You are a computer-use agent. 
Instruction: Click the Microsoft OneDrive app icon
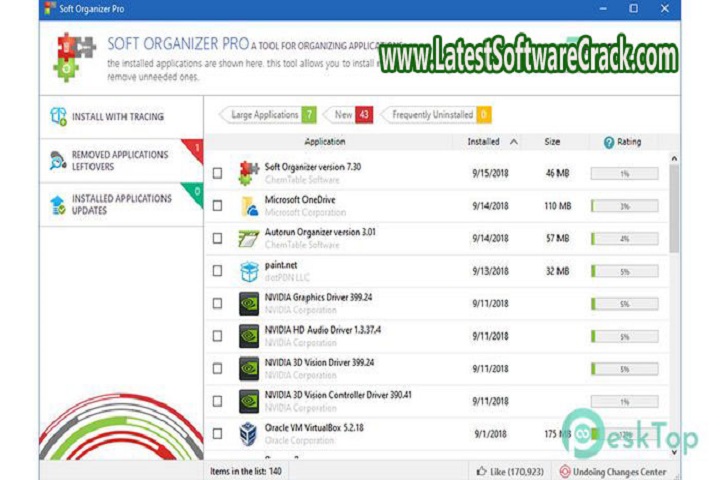coord(249,206)
